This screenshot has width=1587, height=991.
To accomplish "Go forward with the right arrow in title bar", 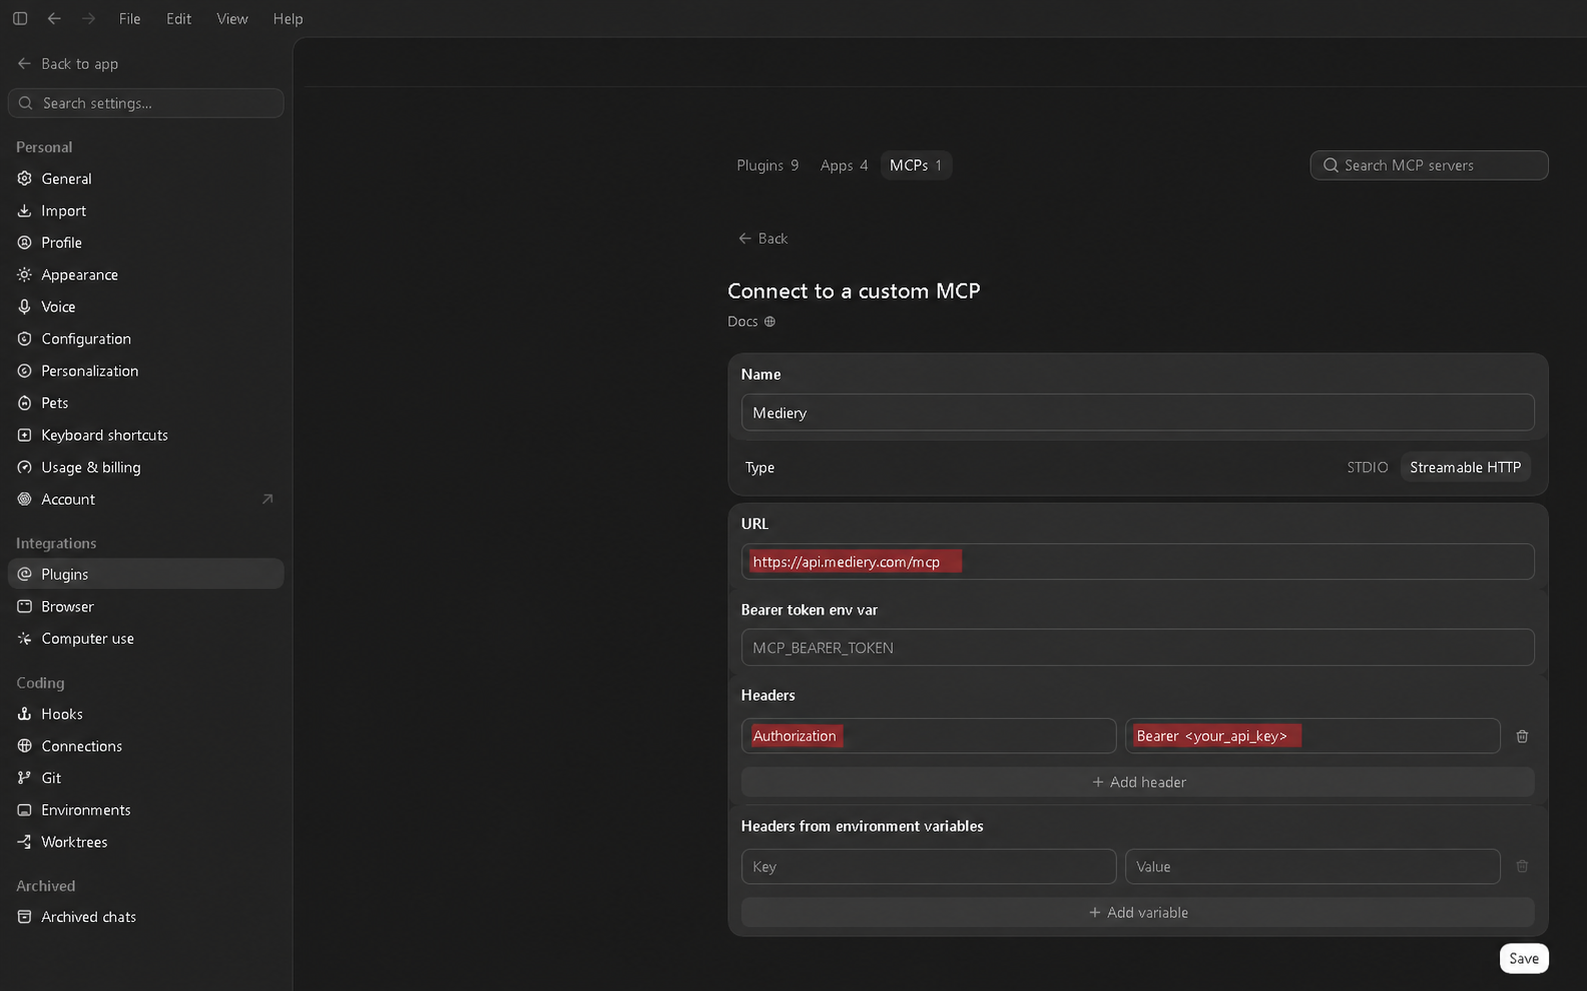I will 88,19.
